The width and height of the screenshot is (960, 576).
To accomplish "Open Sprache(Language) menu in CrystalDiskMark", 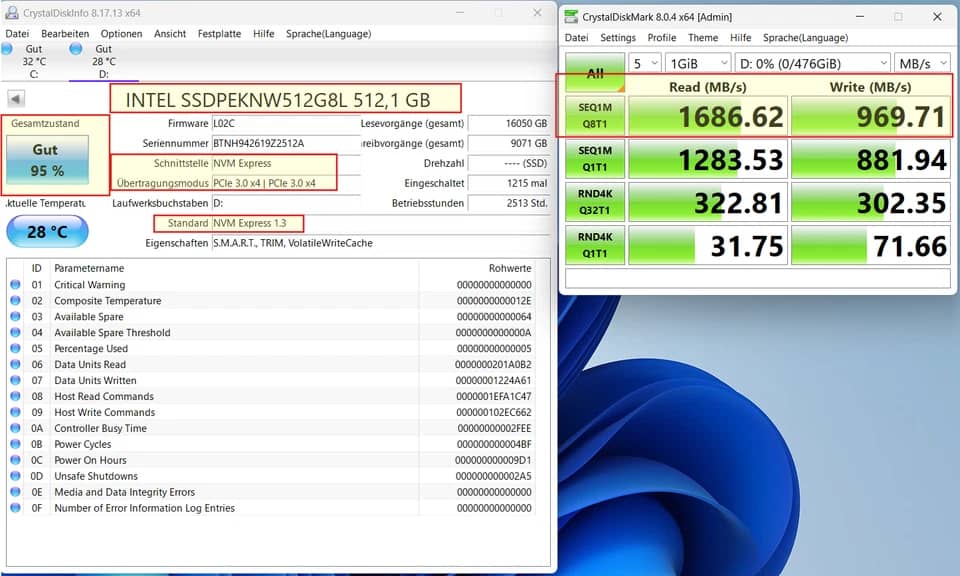I will click(805, 37).
